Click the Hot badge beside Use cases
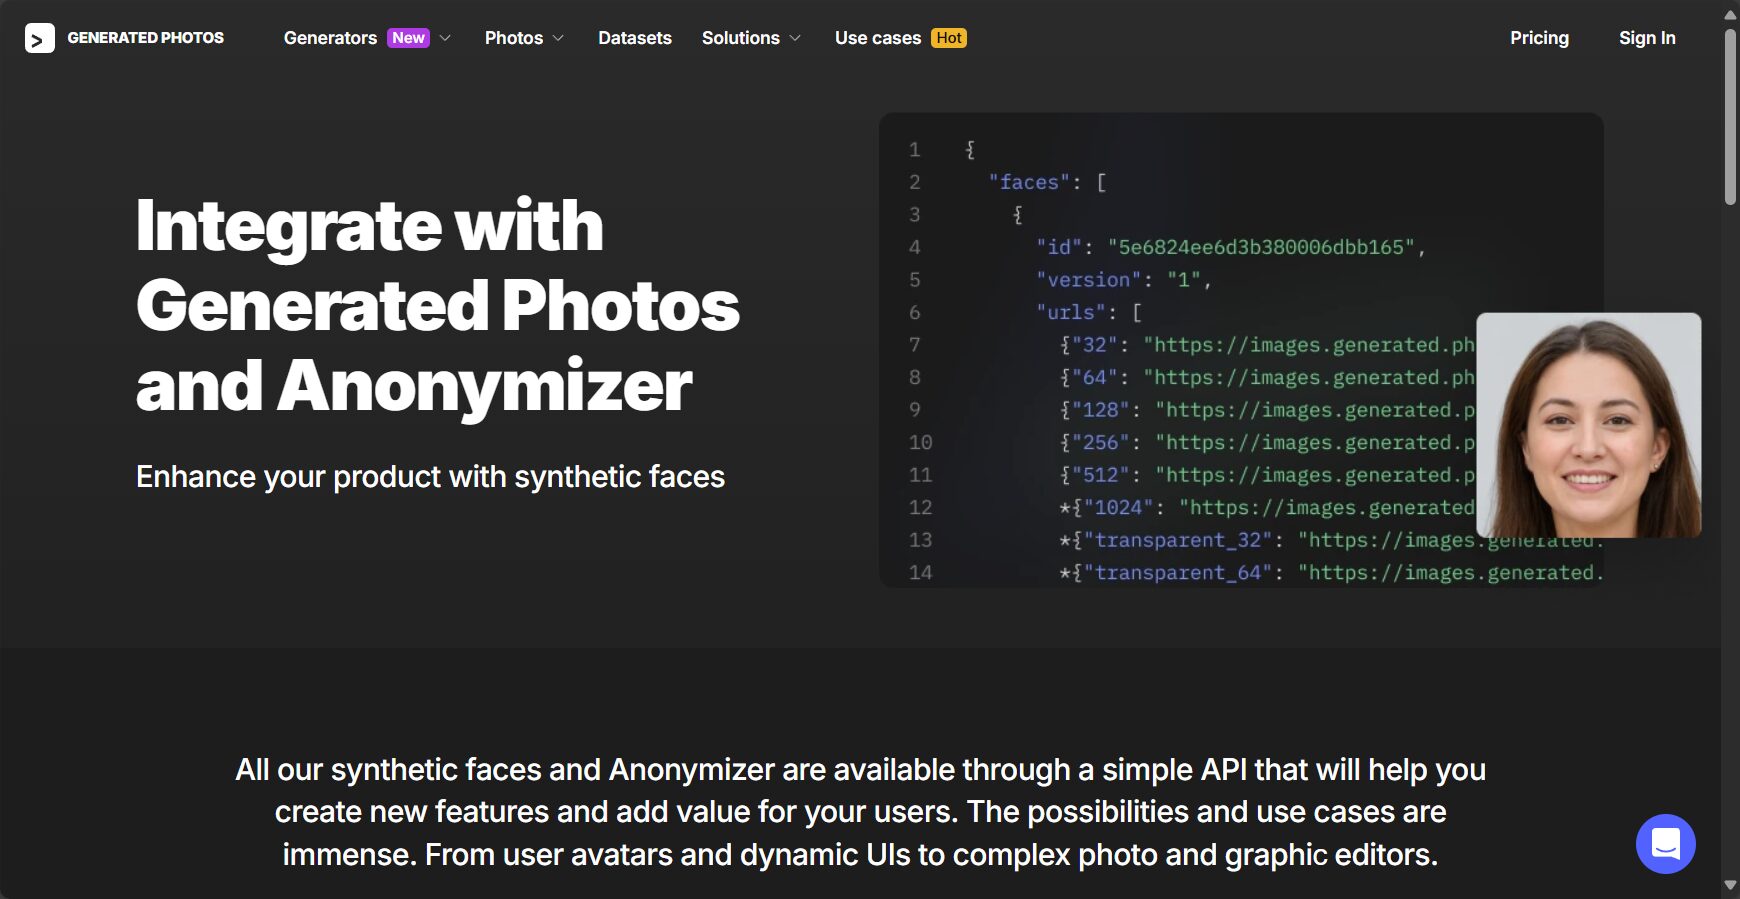The image size is (1740, 899). 949,38
